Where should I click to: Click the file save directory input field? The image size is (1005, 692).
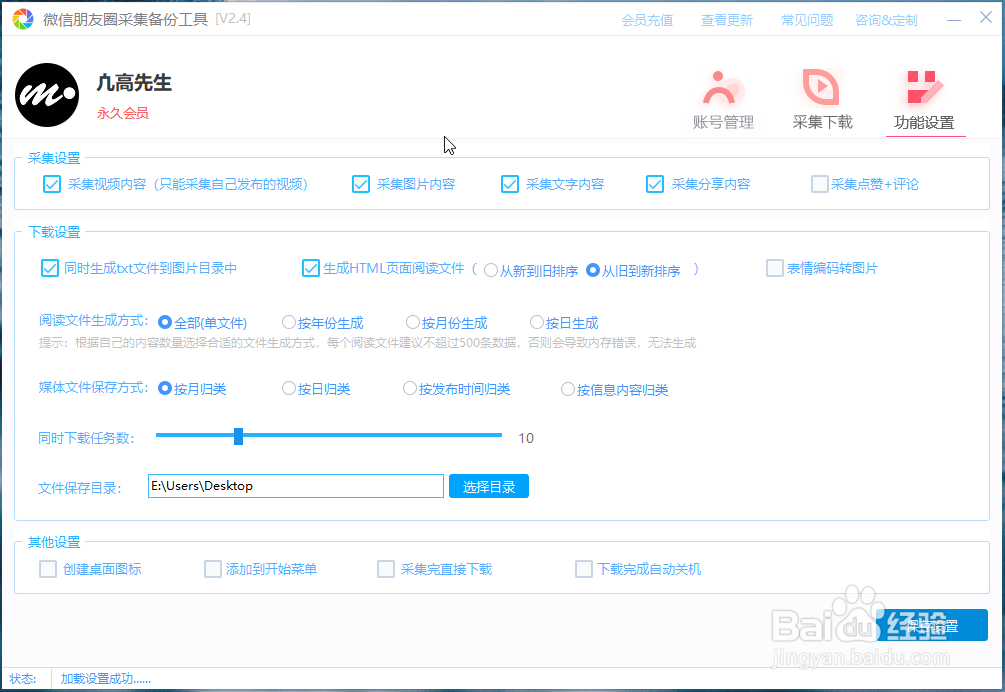coord(295,486)
